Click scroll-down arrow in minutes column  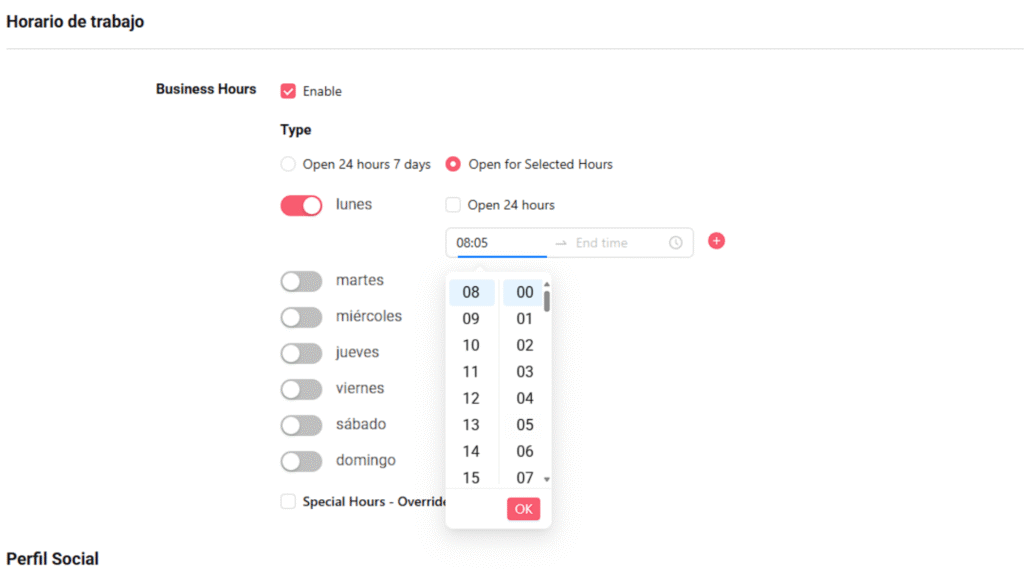[x=547, y=480]
